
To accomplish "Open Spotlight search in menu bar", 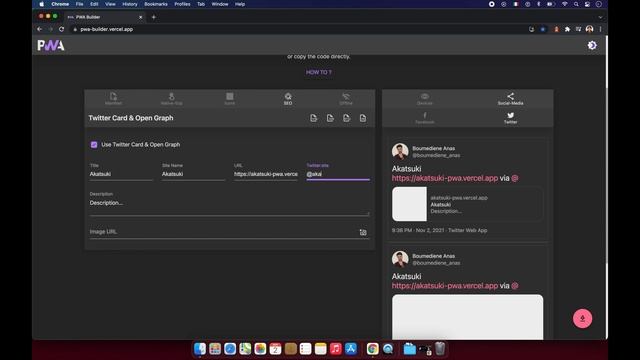I will pos(576,4).
